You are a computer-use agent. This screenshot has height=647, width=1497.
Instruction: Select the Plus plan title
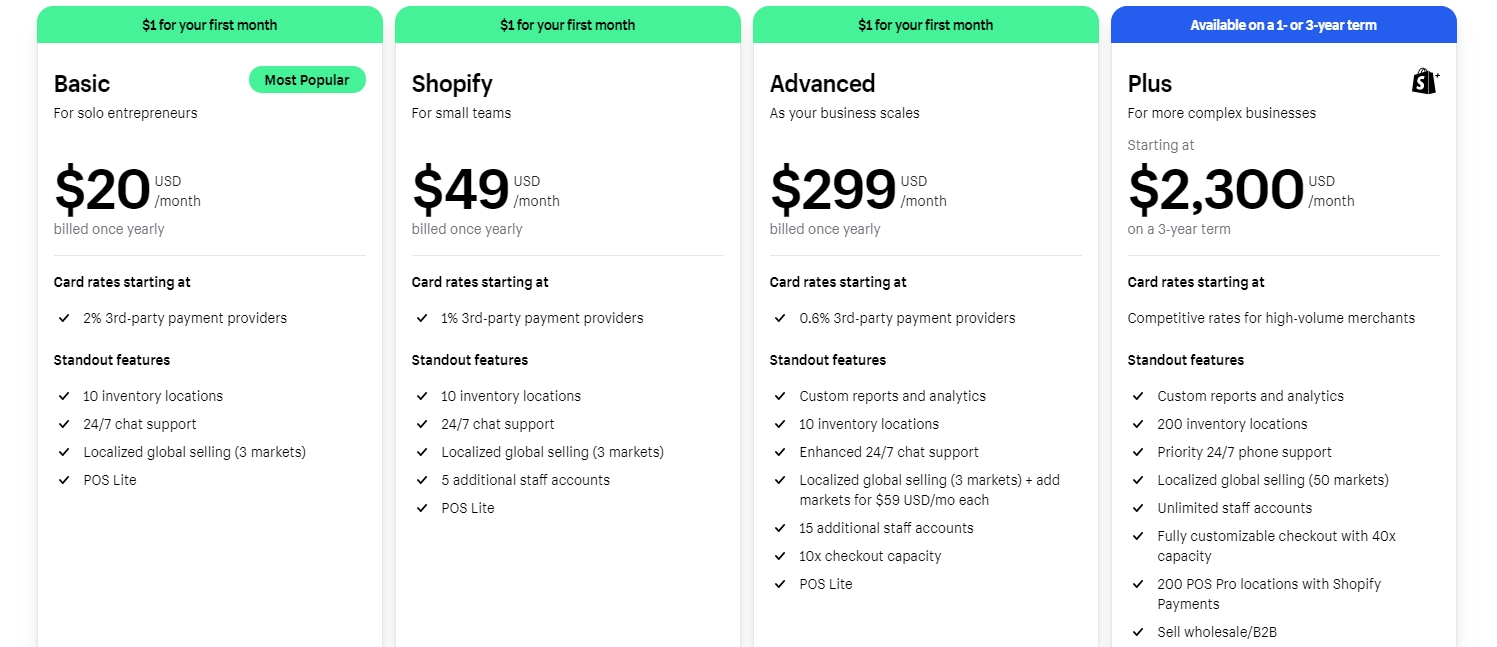tap(1149, 84)
